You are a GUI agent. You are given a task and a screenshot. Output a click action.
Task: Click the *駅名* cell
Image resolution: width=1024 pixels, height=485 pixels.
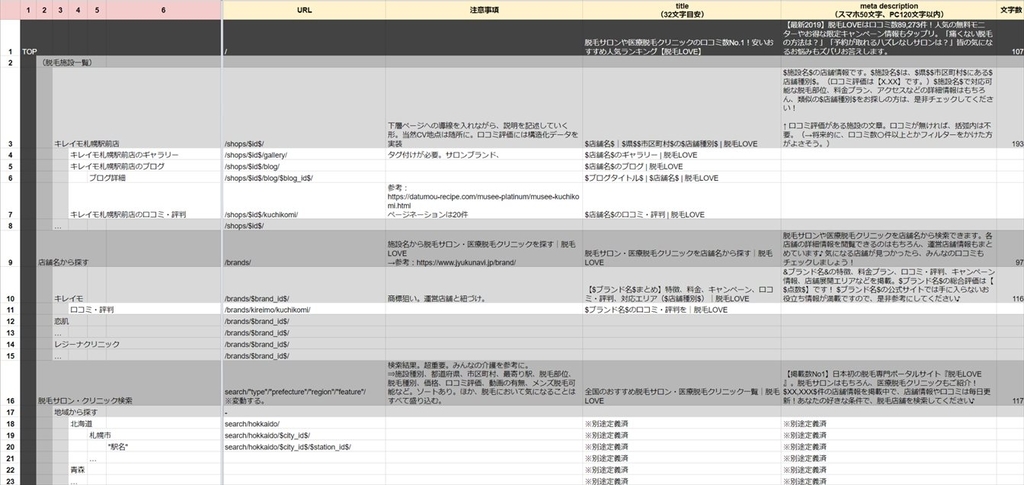click(118, 446)
